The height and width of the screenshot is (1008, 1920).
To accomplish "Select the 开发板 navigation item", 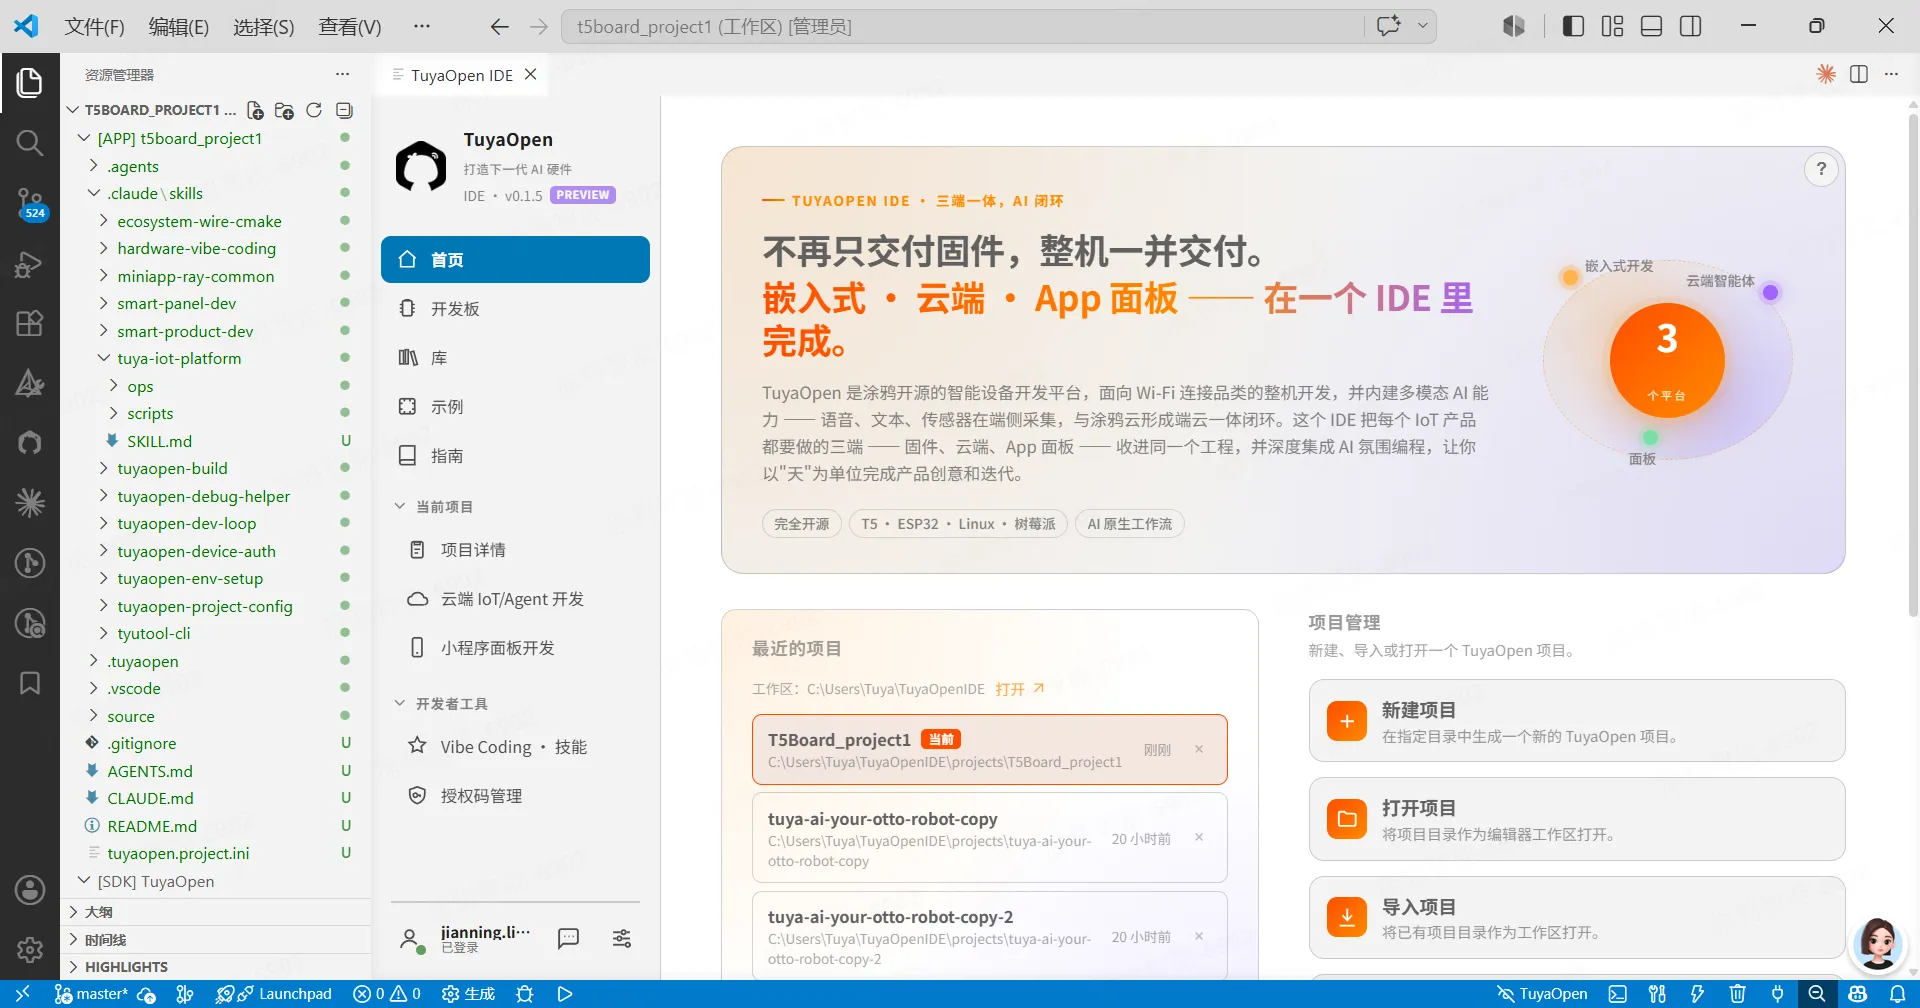I will [515, 309].
